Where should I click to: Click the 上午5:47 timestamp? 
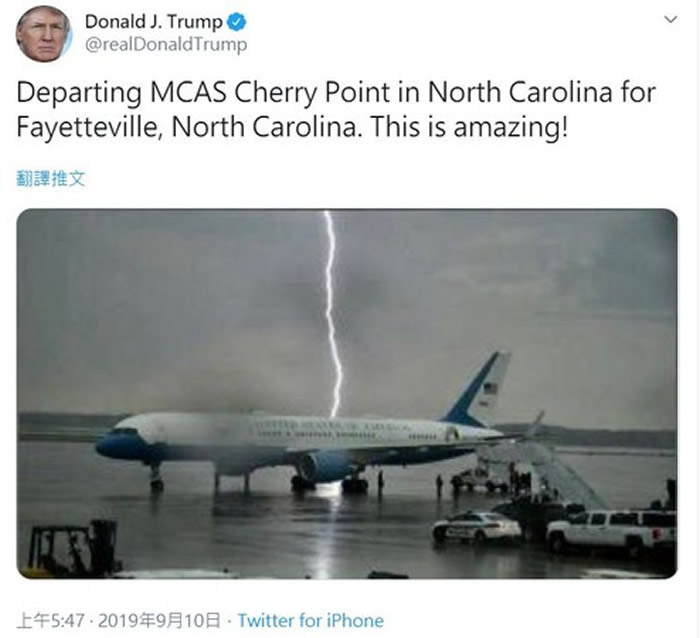point(50,621)
